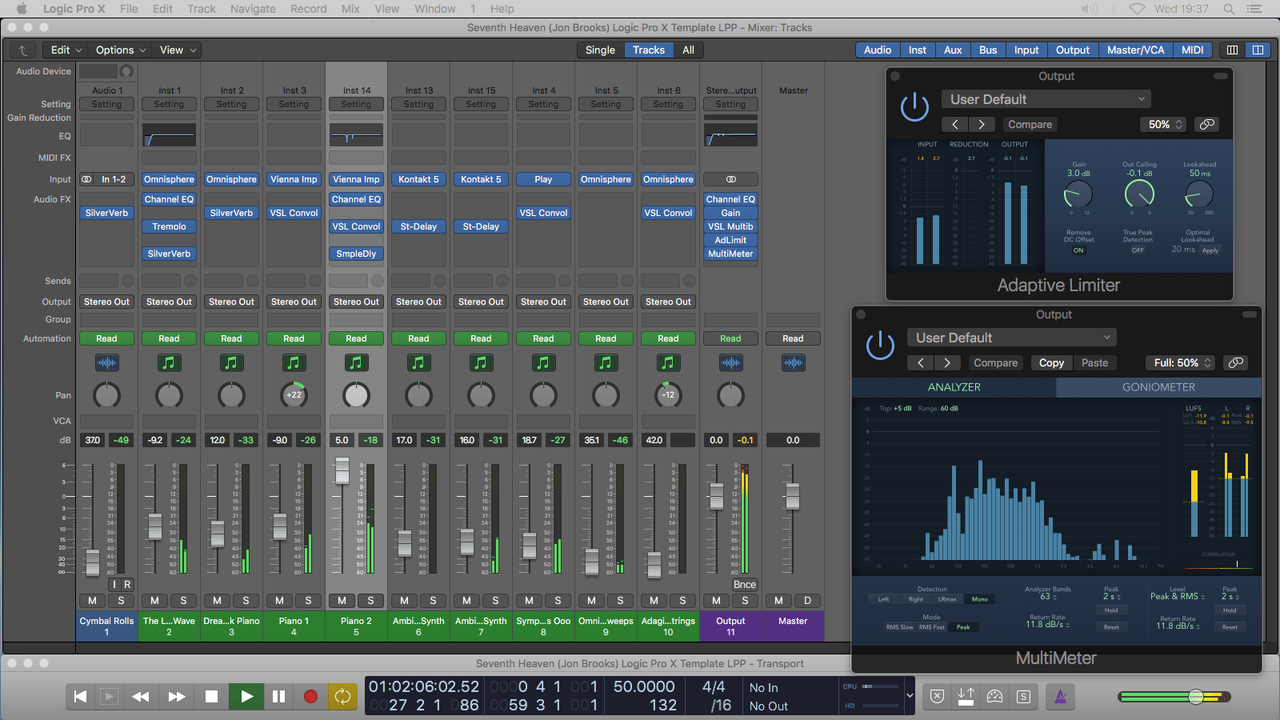Solo the Dream Piano channel 3
This screenshot has width=1280, height=720.
click(246, 600)
